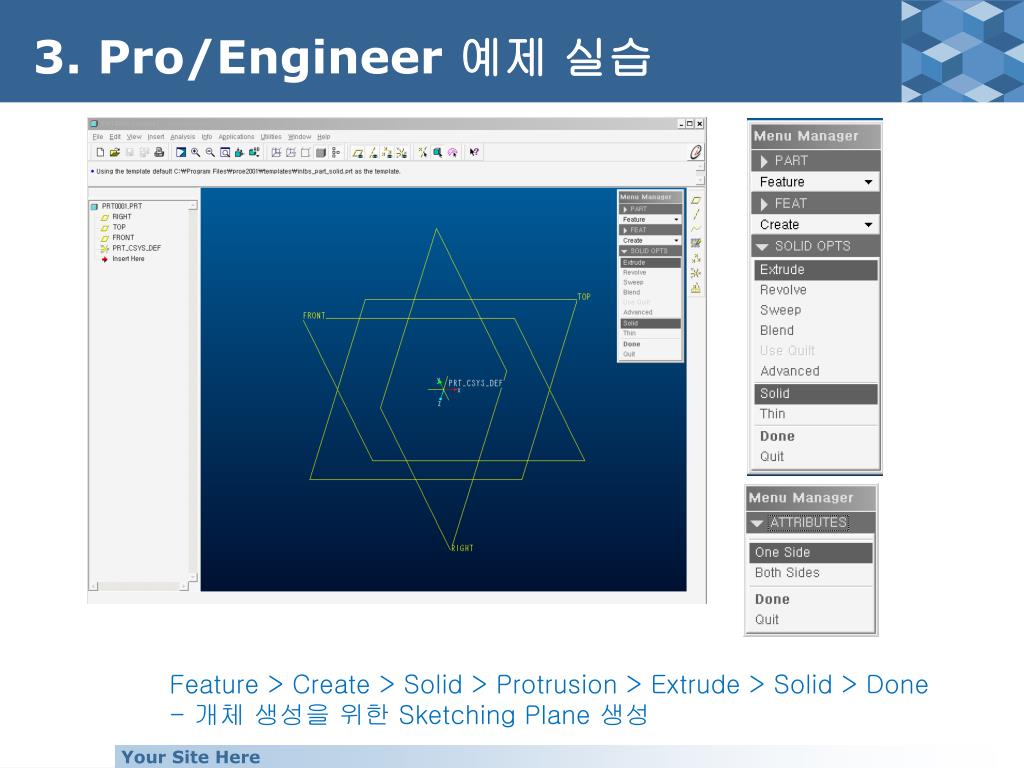The height and width of the screenshot is (768, 1024).
Task: Select Extrude in large Menu Manager
Action: coord(816,270)
